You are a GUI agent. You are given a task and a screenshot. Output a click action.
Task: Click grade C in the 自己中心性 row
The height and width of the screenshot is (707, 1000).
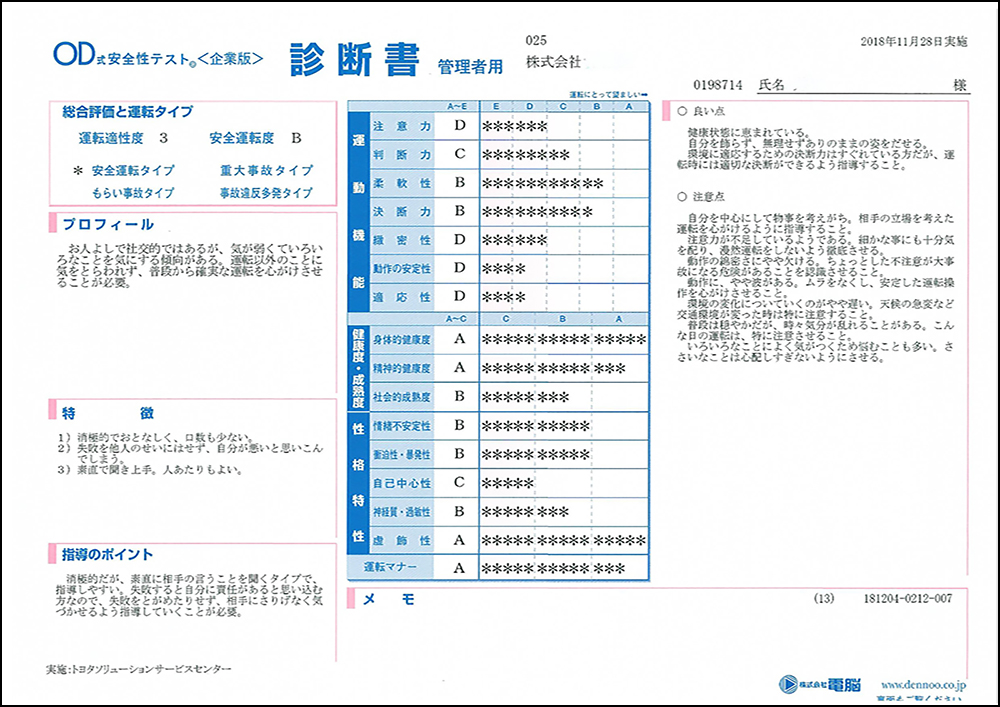(x=459, y=483)
